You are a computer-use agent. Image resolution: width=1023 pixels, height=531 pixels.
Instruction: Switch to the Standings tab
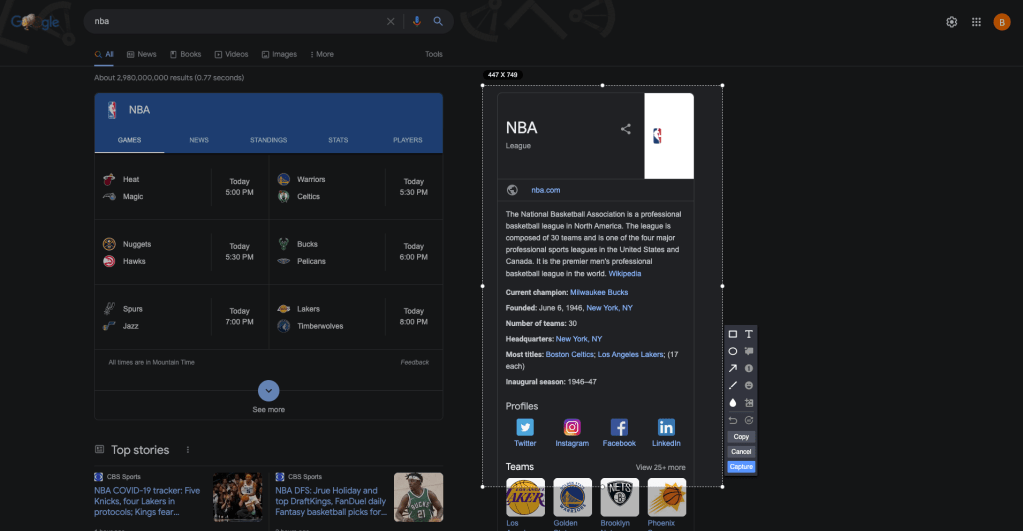(268, 140)
